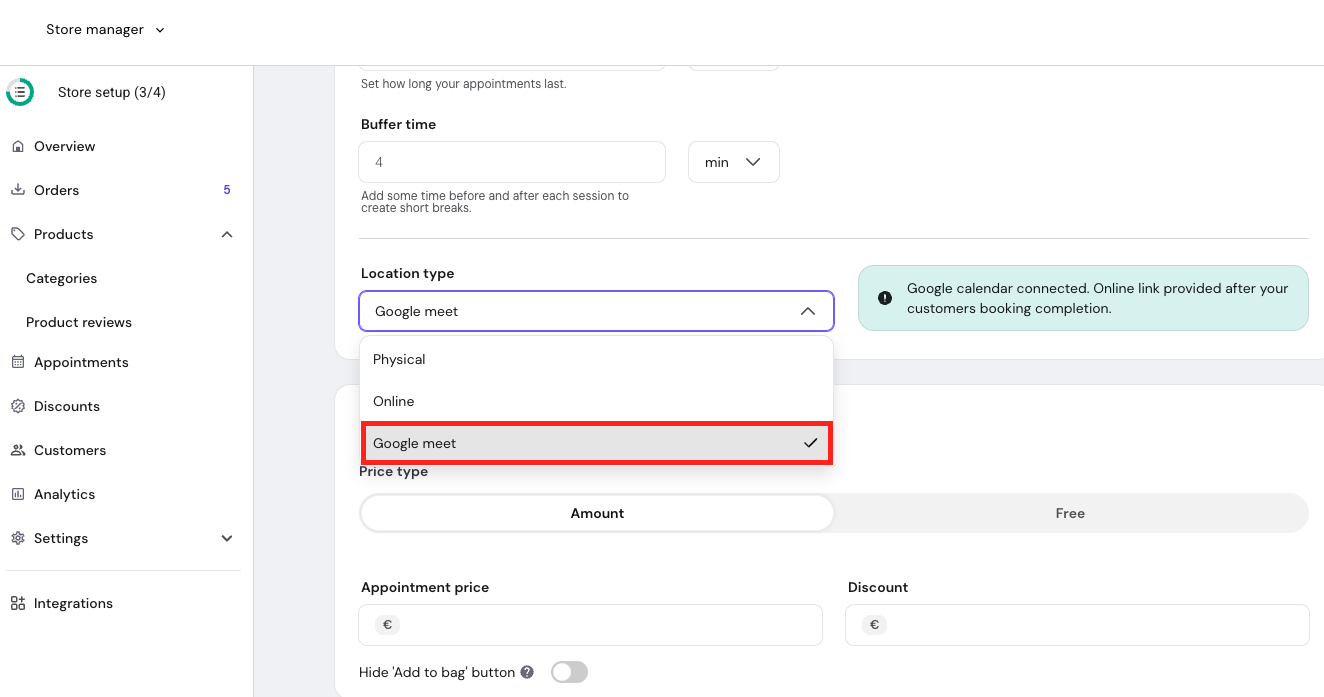Collapse the Location type dropdown
The height and width of the screenshot is (697, 1324).
point(808,311)
